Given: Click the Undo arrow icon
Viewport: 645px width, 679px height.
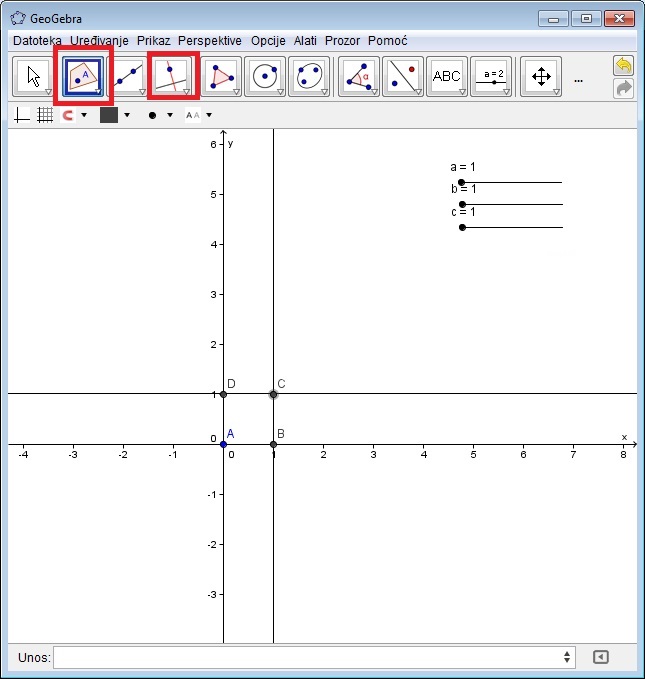Looking at the screenshot, I should (623, 66).
